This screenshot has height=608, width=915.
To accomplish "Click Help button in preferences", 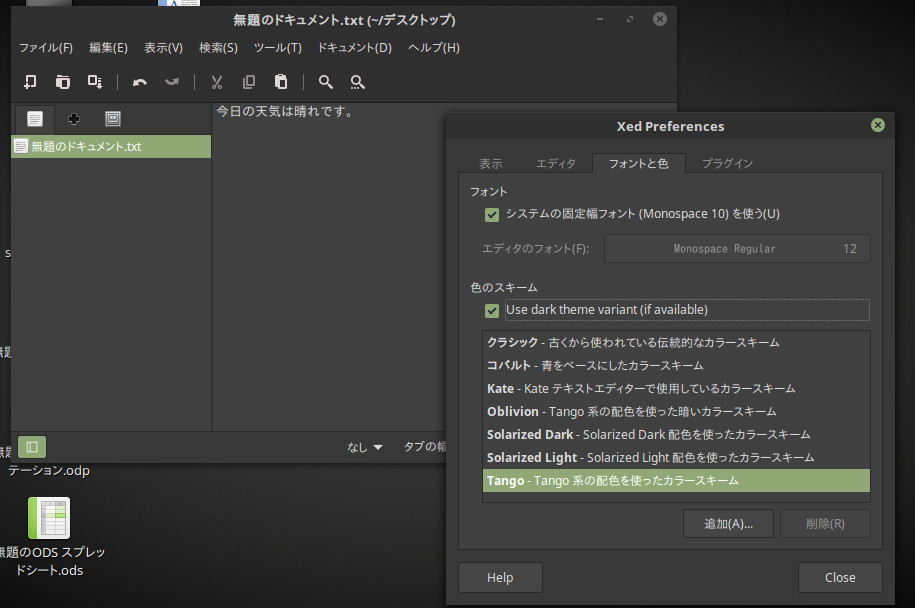I will coord(500,578).
